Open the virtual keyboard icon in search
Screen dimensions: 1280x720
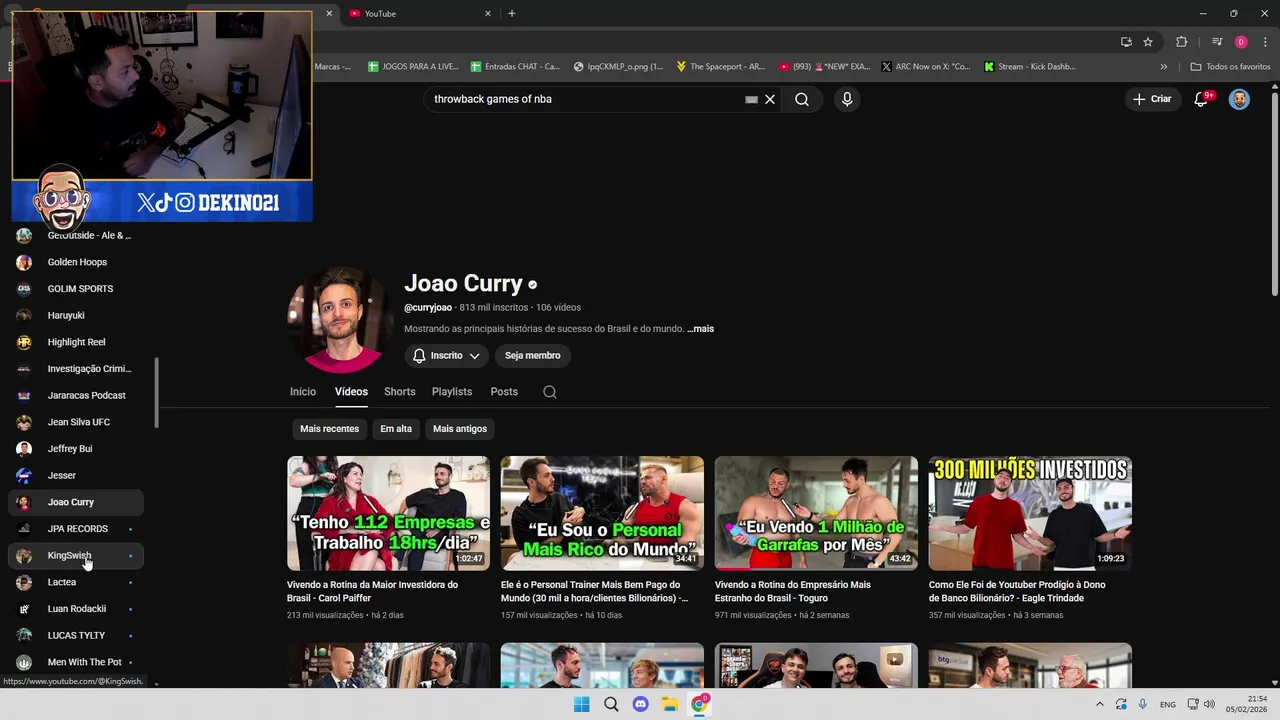point(751,100)
